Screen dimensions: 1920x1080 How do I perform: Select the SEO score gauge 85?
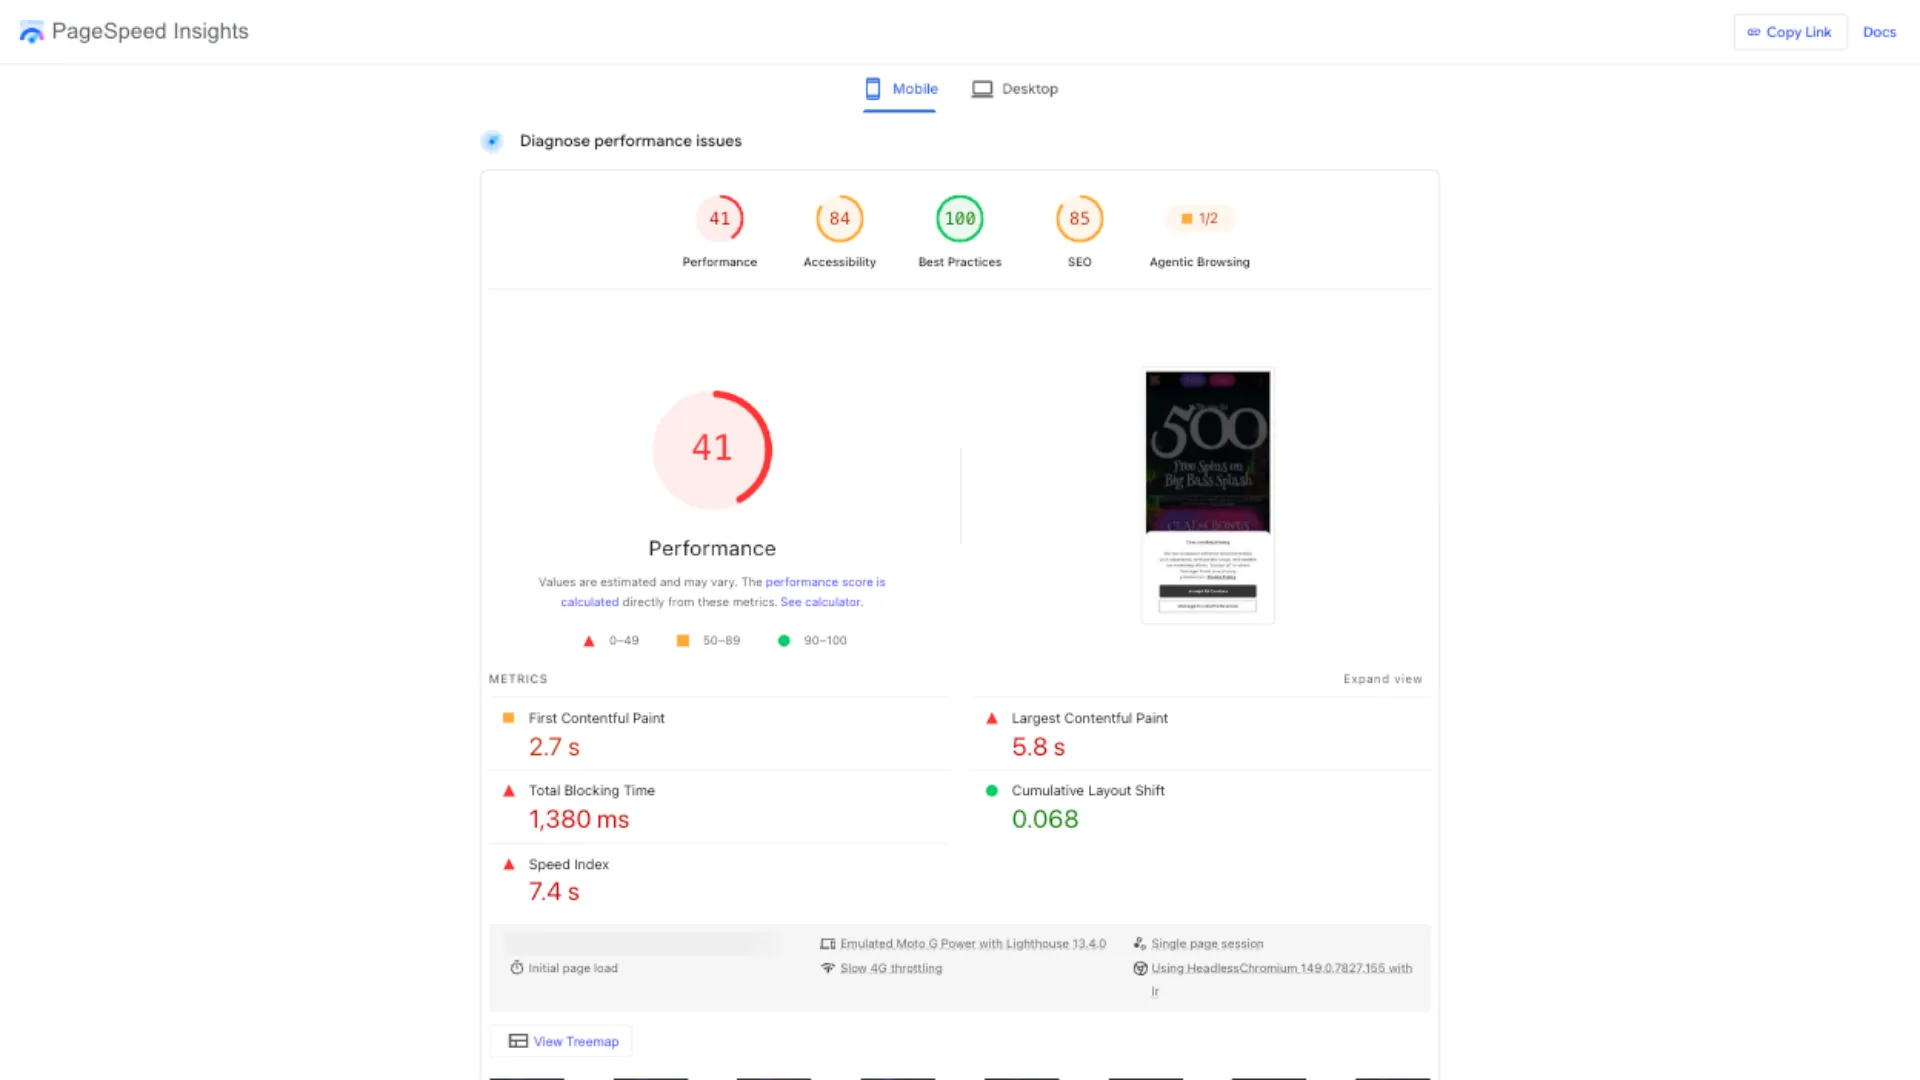1080,218
